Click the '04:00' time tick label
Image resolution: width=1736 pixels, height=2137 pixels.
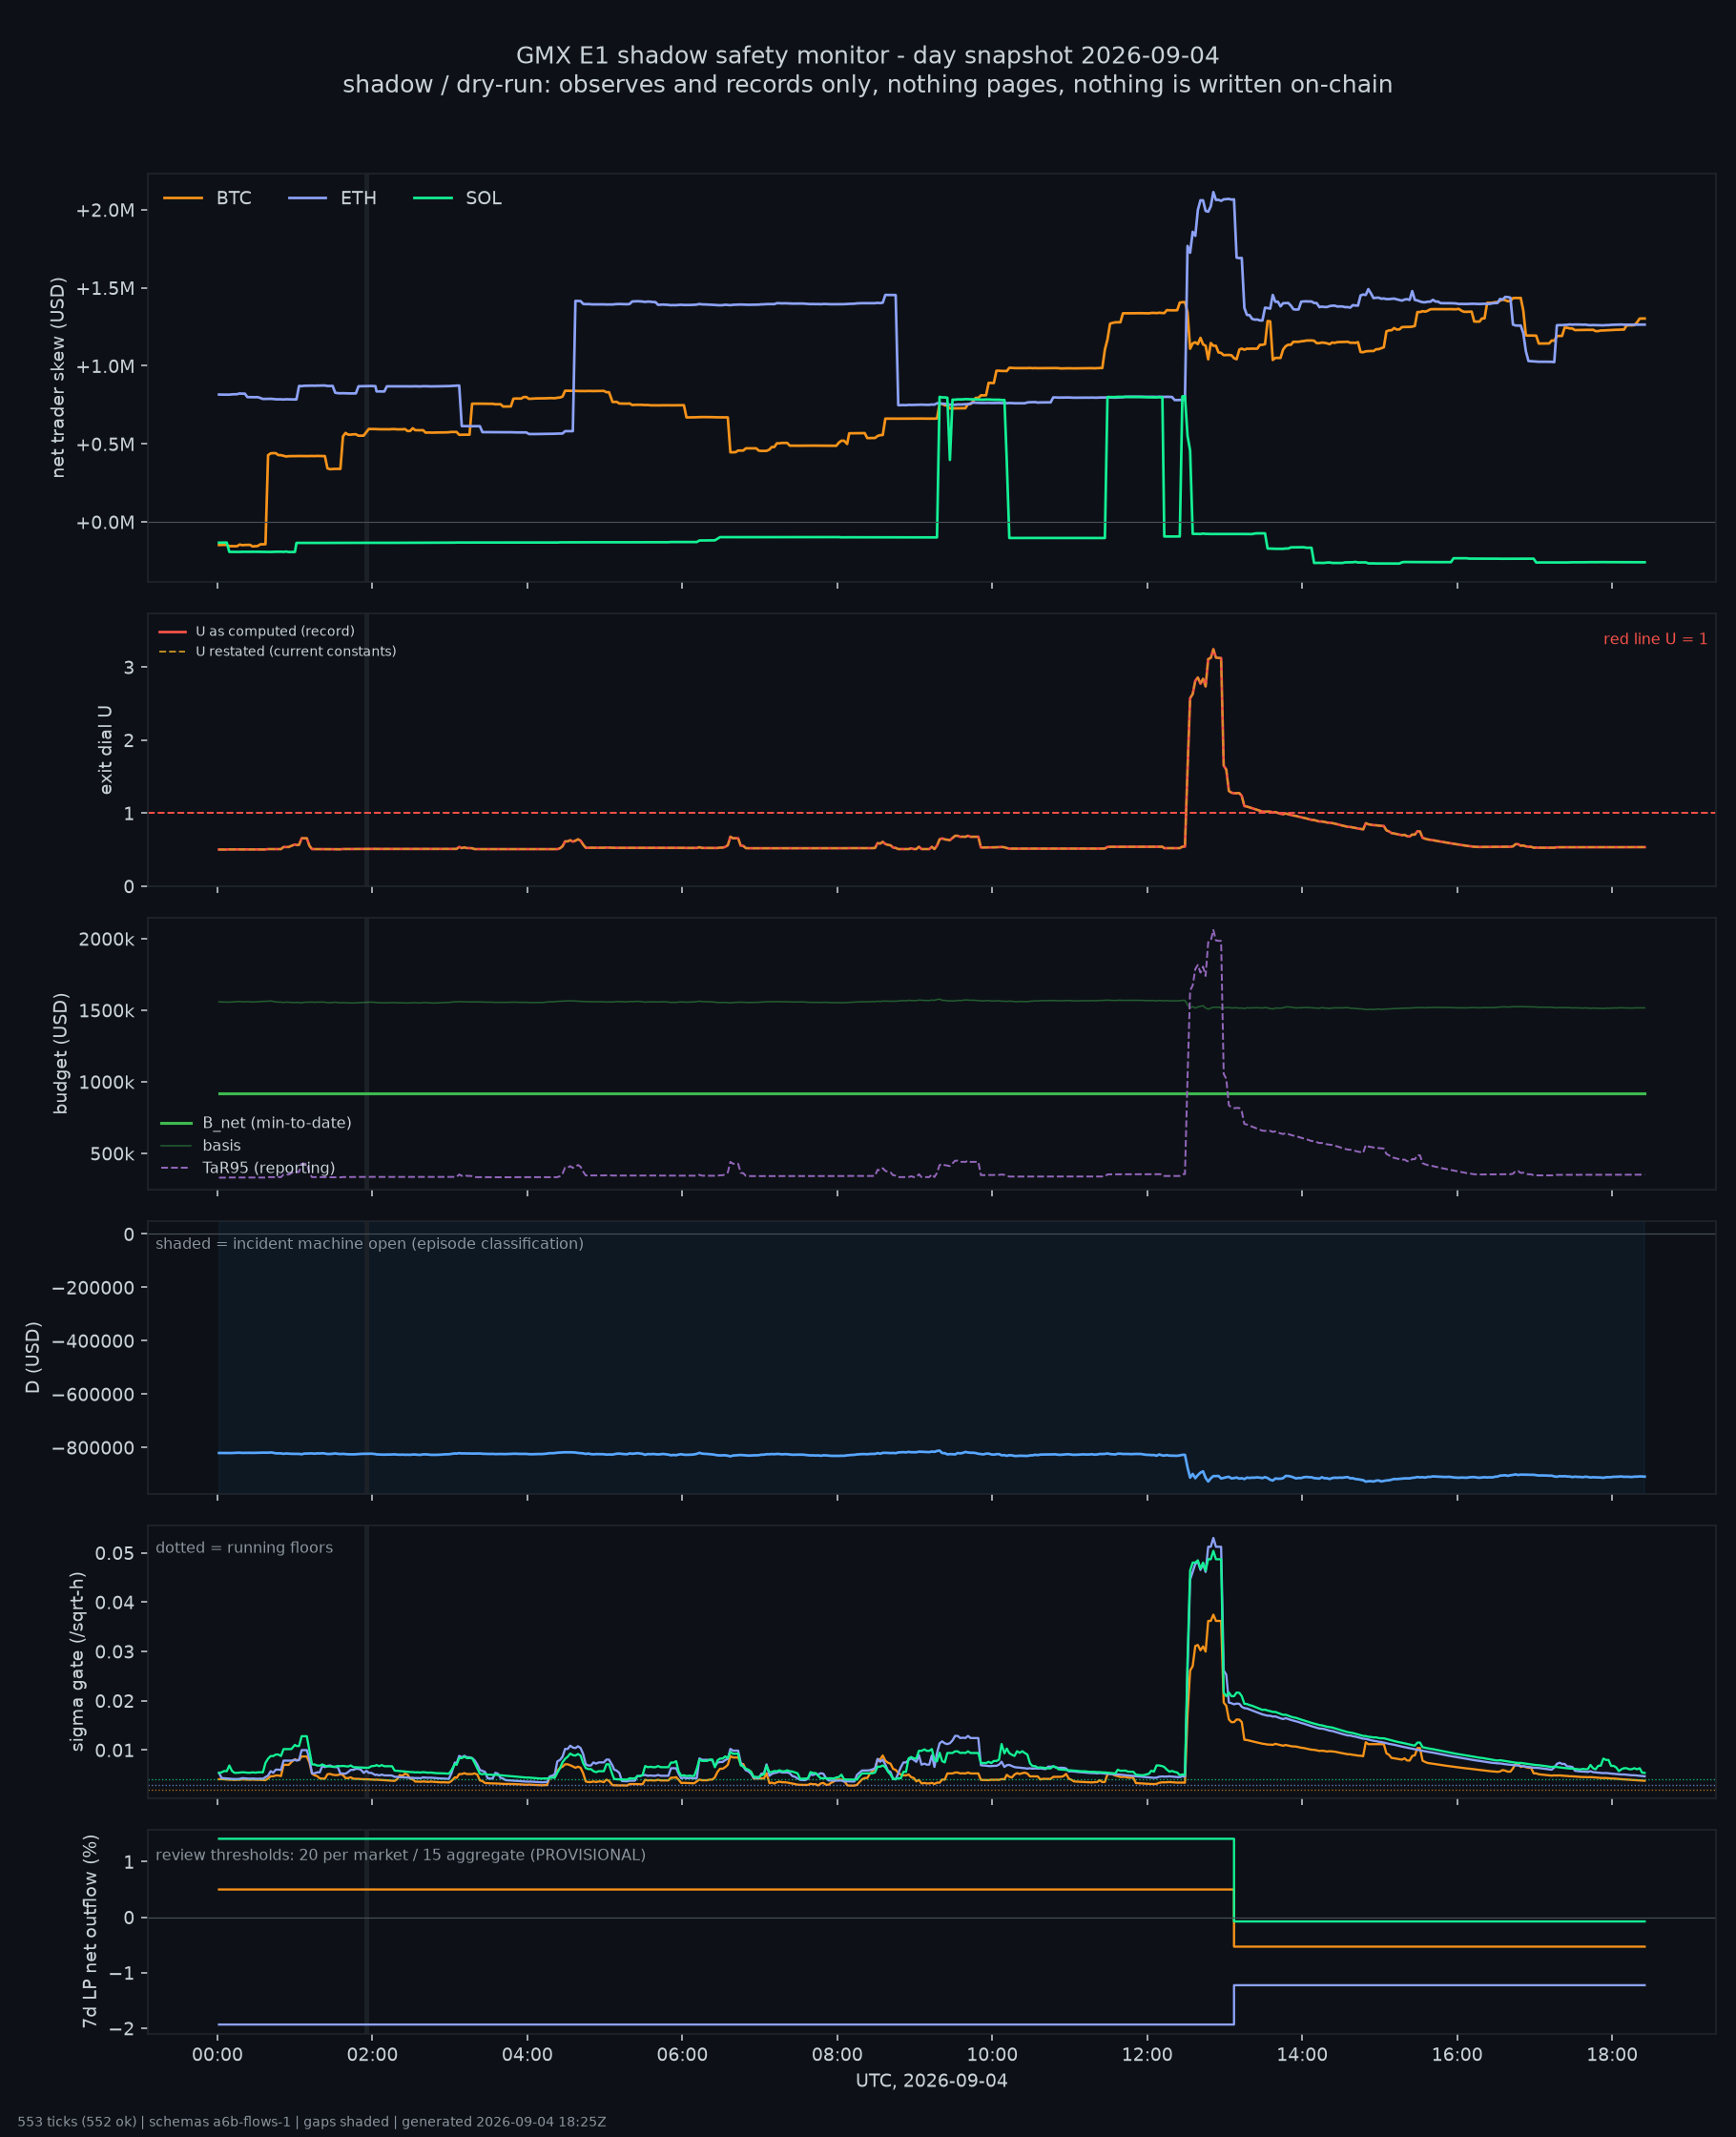[527, 2055]
